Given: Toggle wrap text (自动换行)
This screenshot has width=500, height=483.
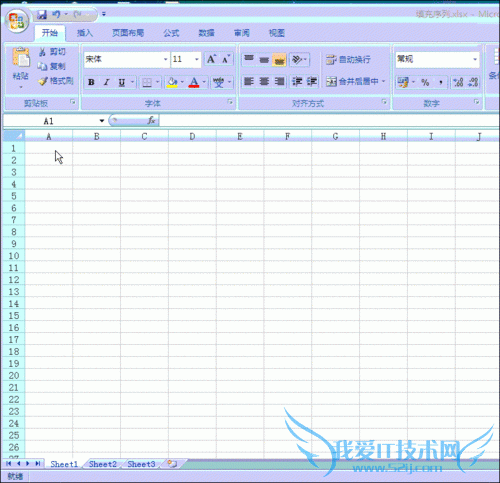Looking at the screenshot, I should tap(348, 60).
